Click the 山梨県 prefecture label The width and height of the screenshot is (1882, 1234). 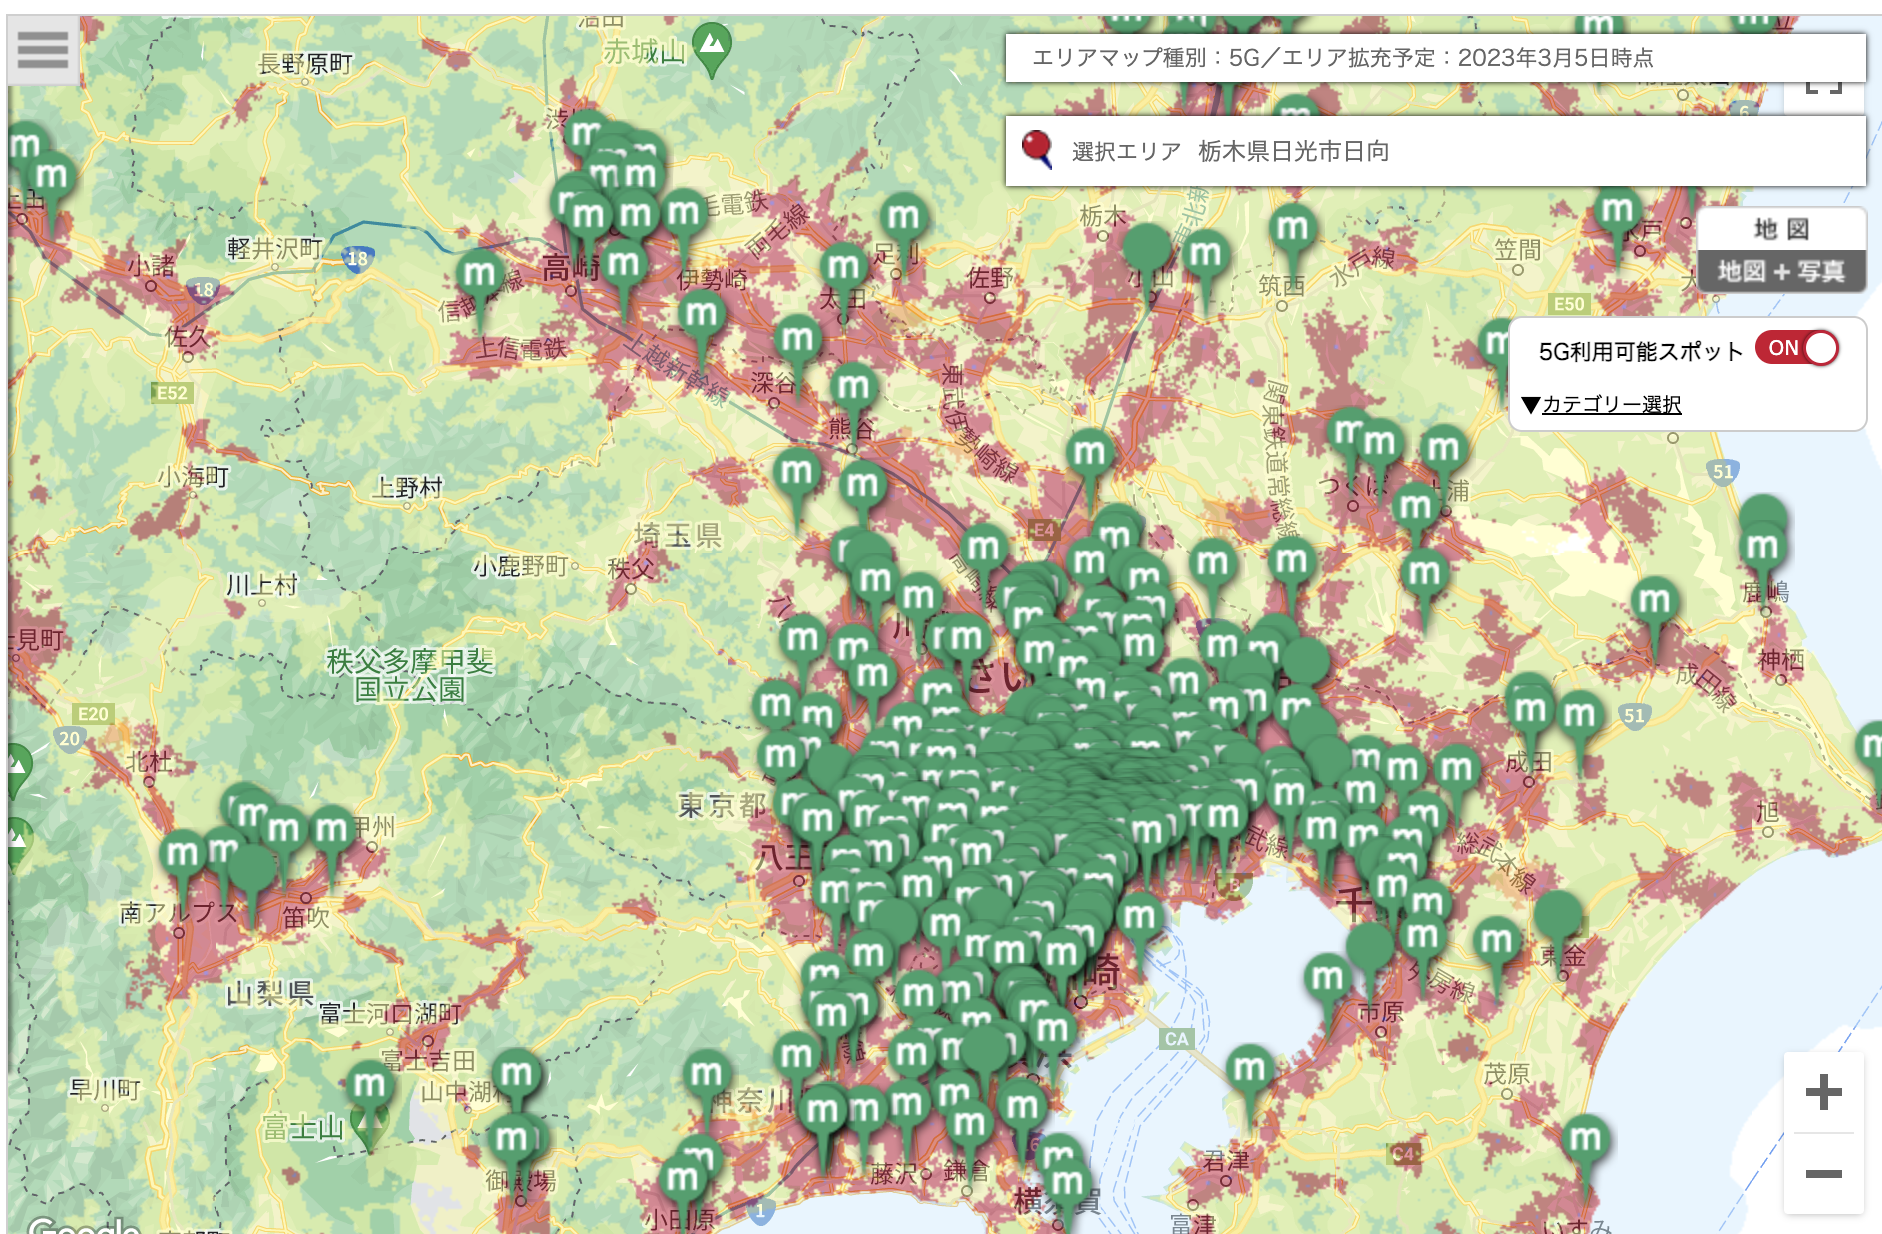(270, 993)
